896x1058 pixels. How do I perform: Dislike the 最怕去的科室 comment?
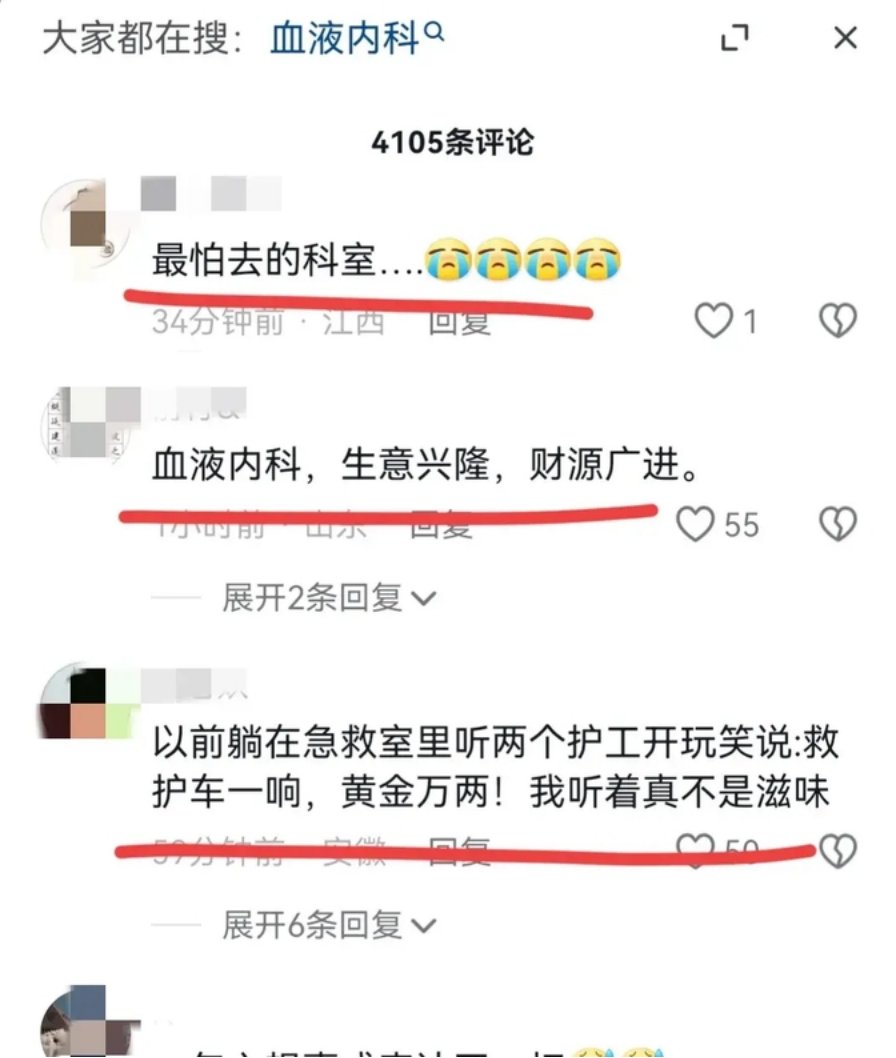click(838, 320)
